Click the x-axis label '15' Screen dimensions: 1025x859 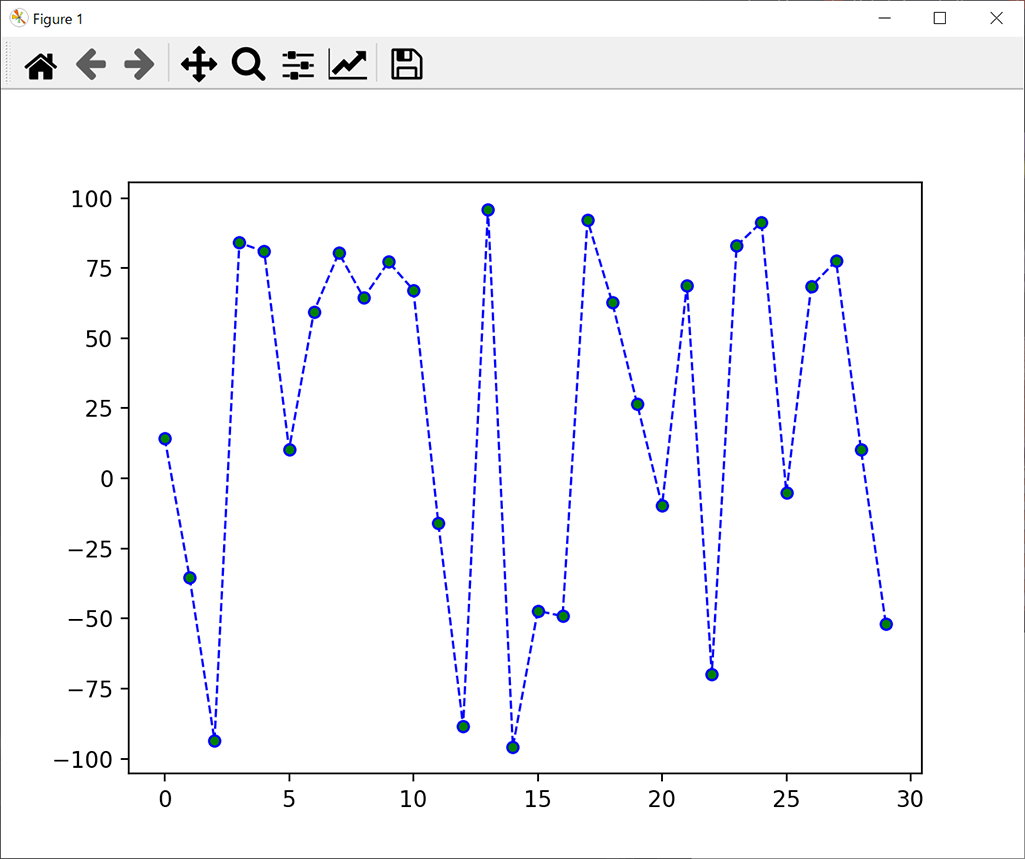tap(537, 799)
